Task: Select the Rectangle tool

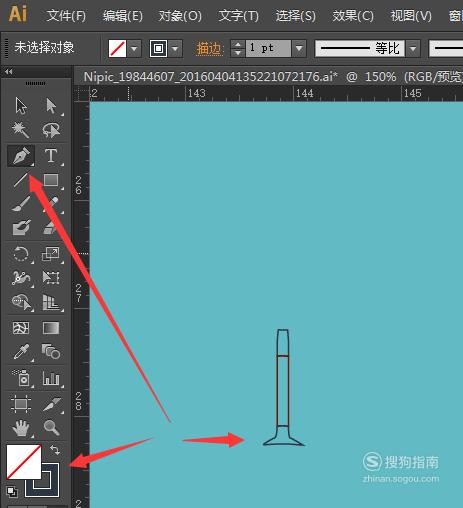Action: [x=51, y=180]
